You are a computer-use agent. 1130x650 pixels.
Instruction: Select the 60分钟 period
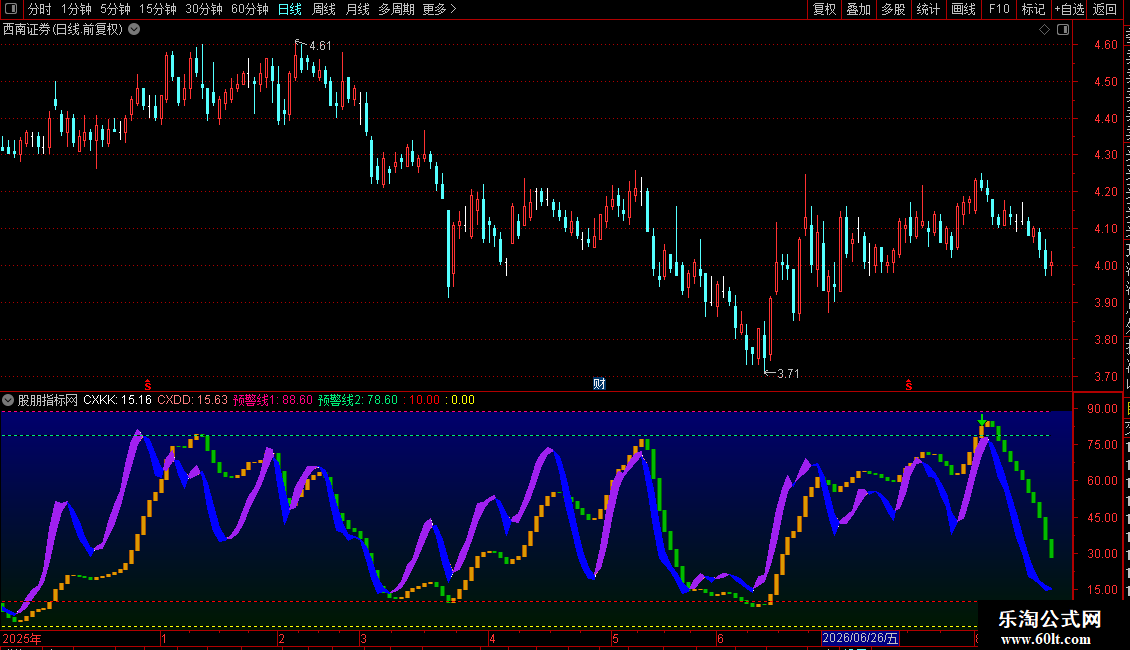250,9
